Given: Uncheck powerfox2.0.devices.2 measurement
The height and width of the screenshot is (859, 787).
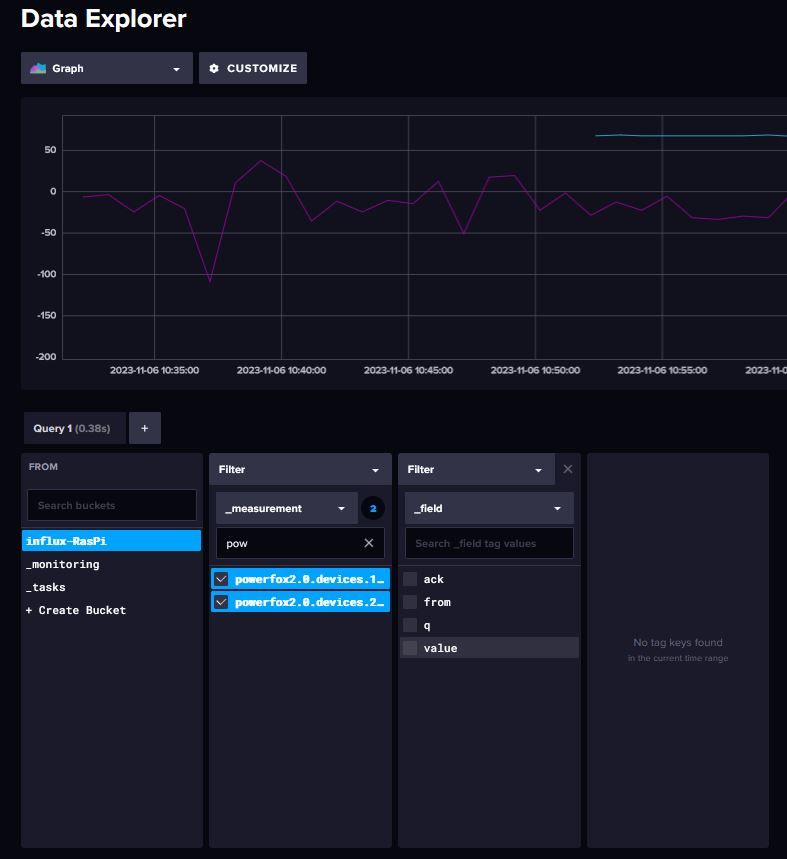Looking at the screenshot, I should tap(222, 602).
